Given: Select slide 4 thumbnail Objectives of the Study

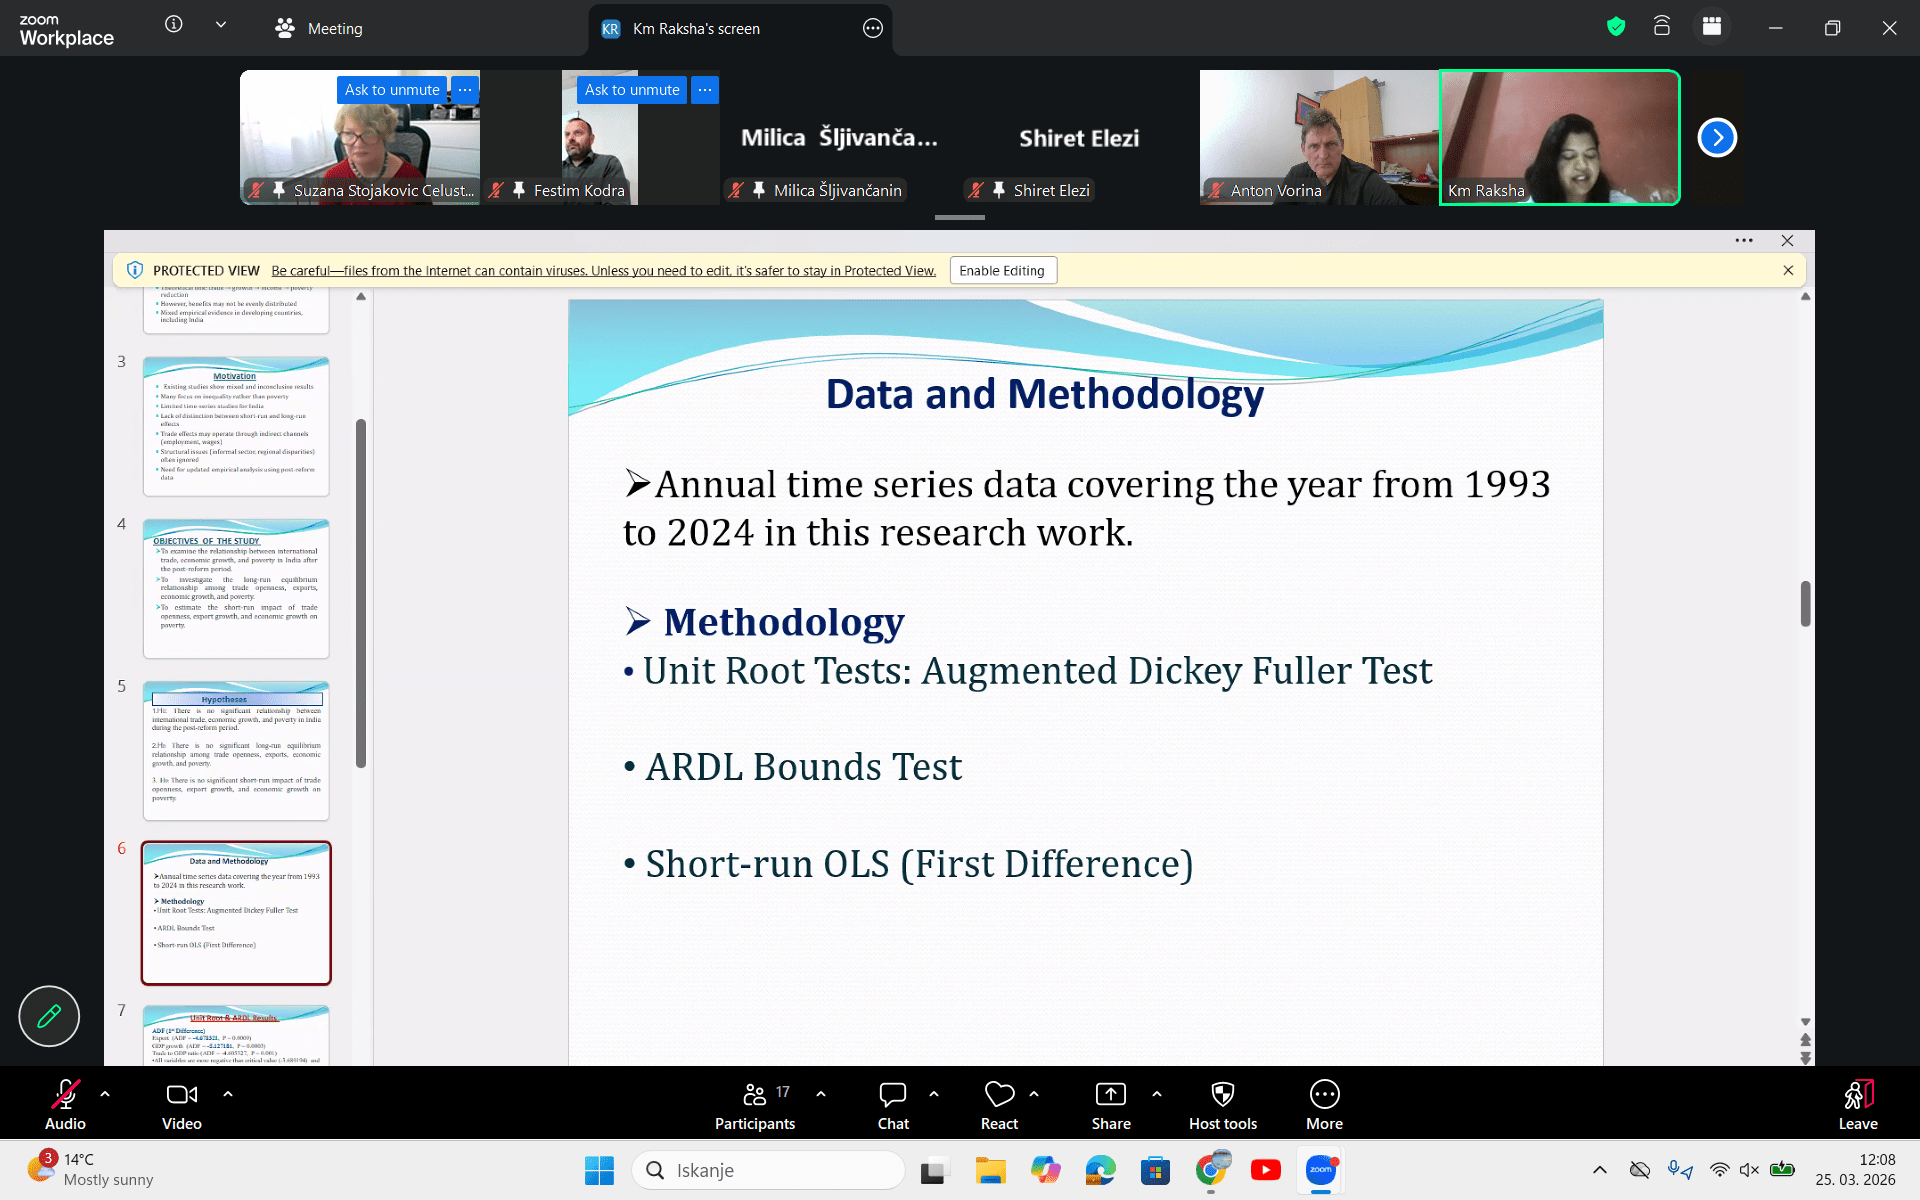Looking at the screenshot, I should [x=236, y=588].
